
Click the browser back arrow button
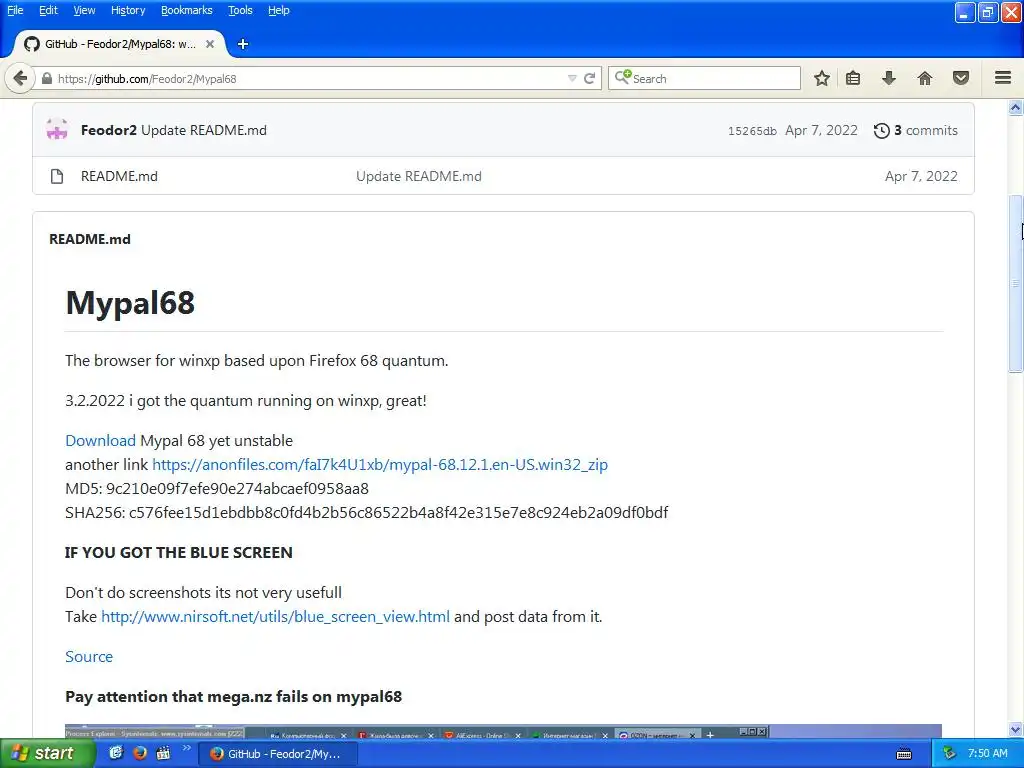click(20, 78)
